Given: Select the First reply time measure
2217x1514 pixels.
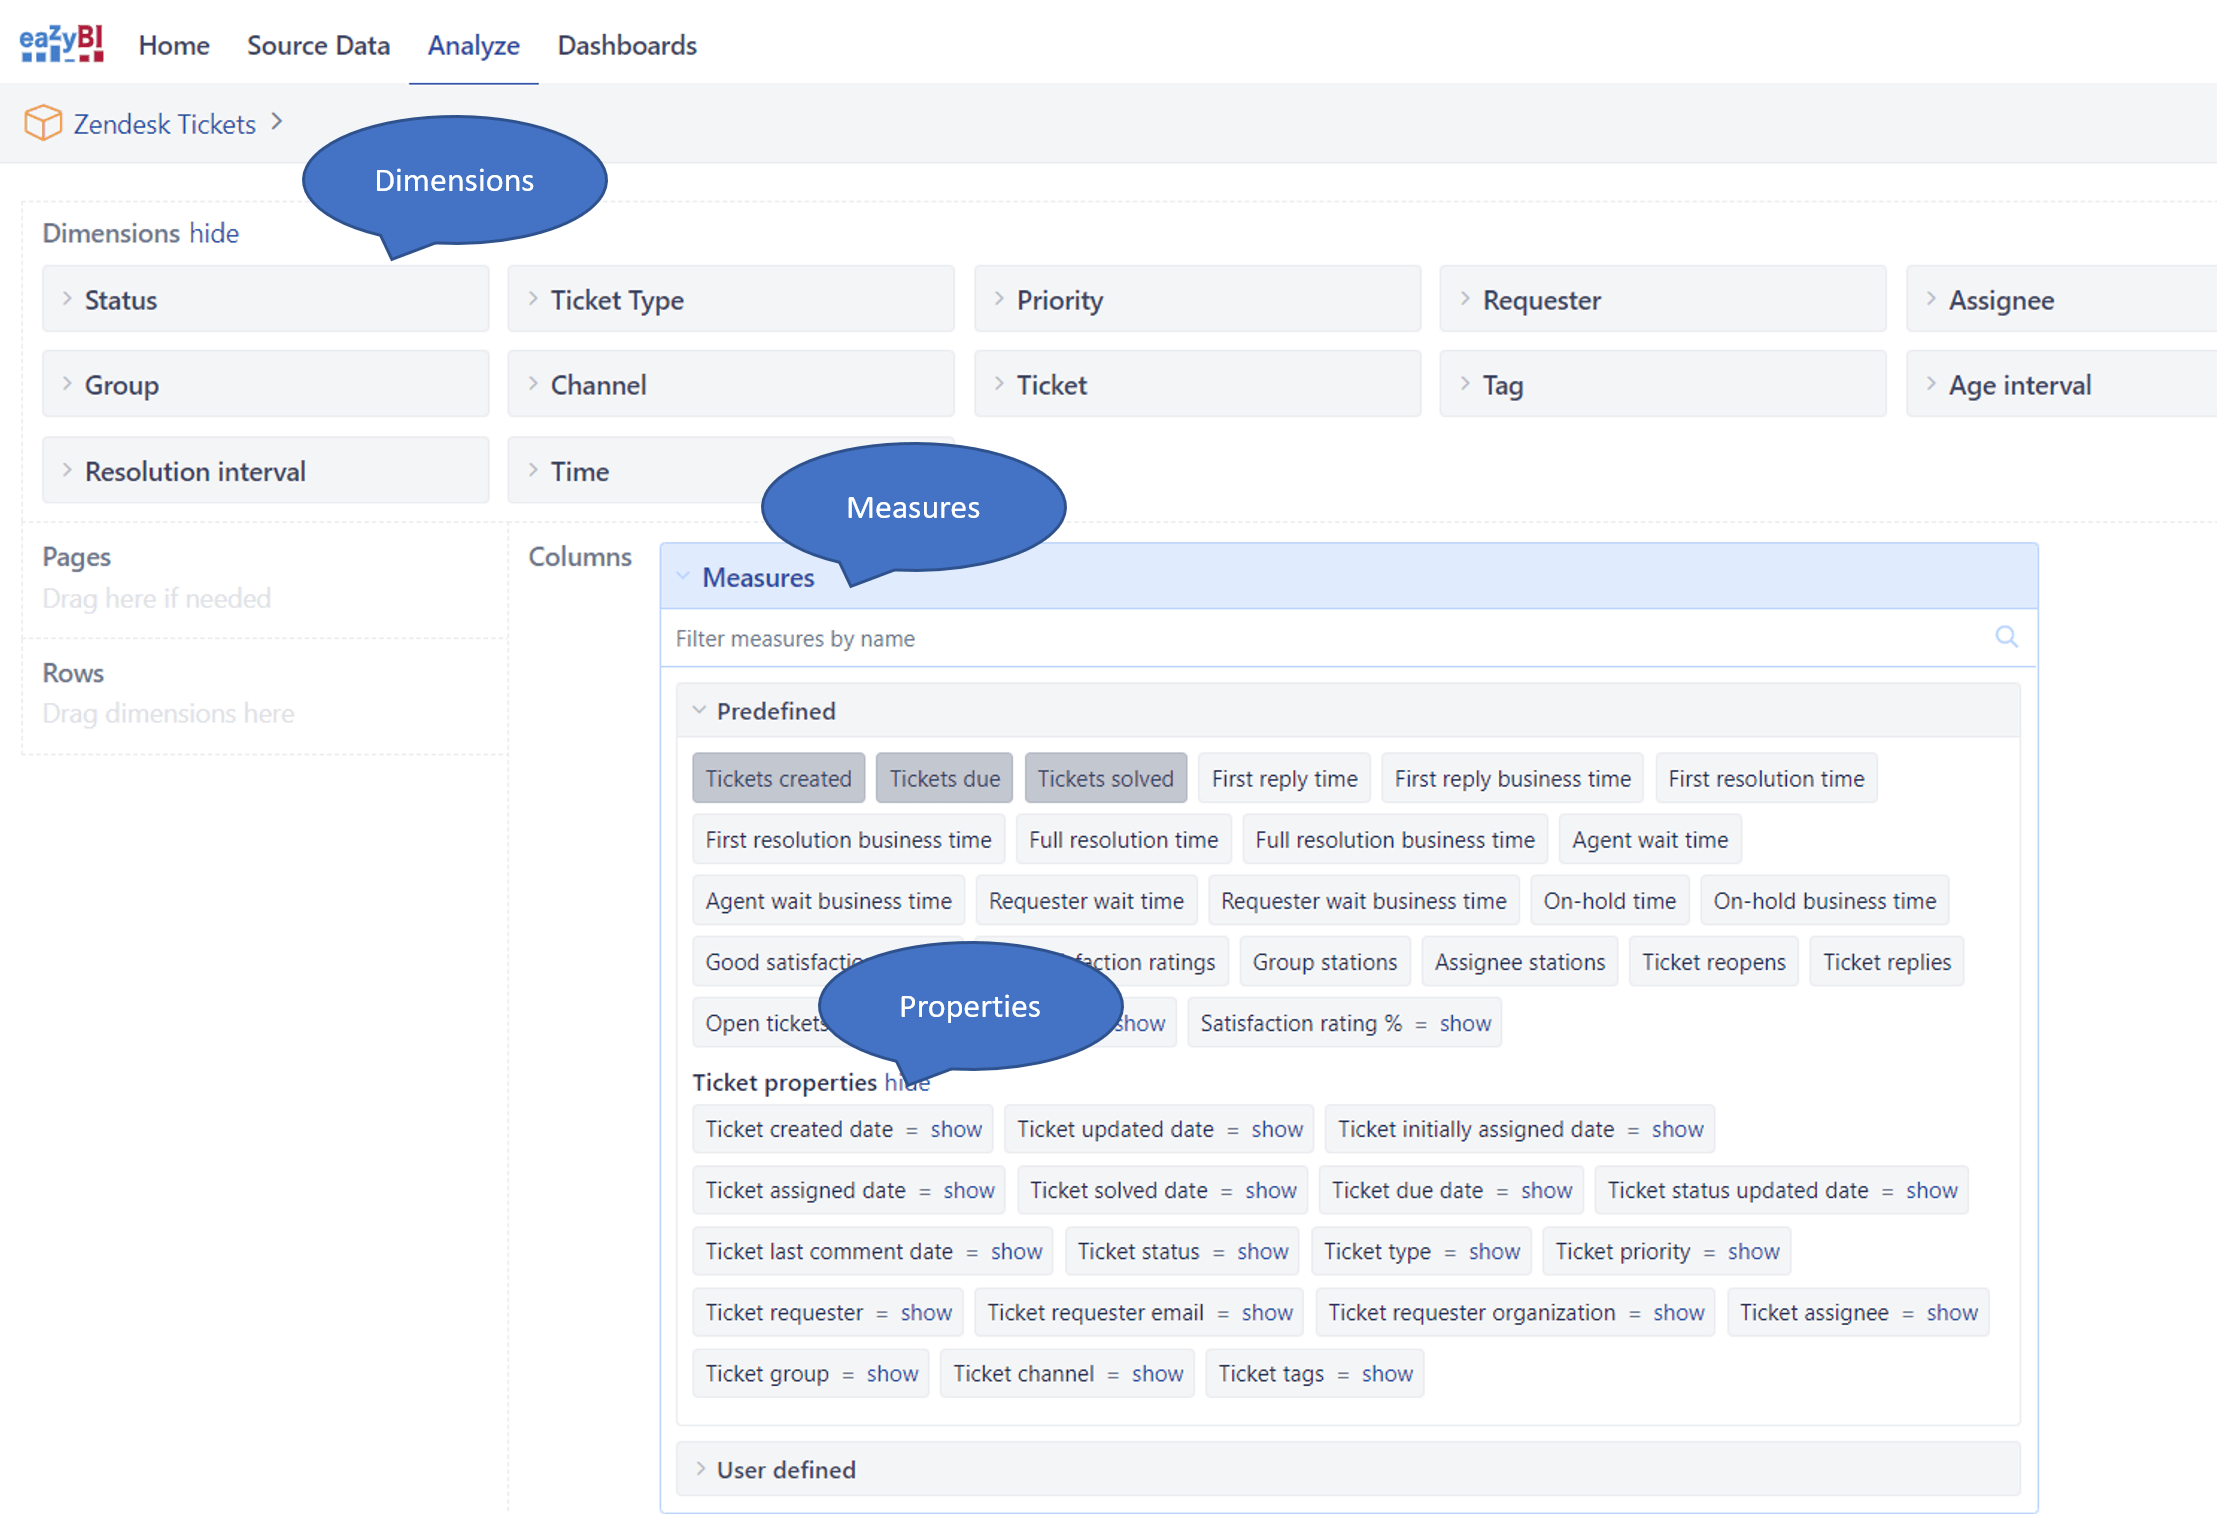Looking at the screenshot, I should coord(1284,778).
